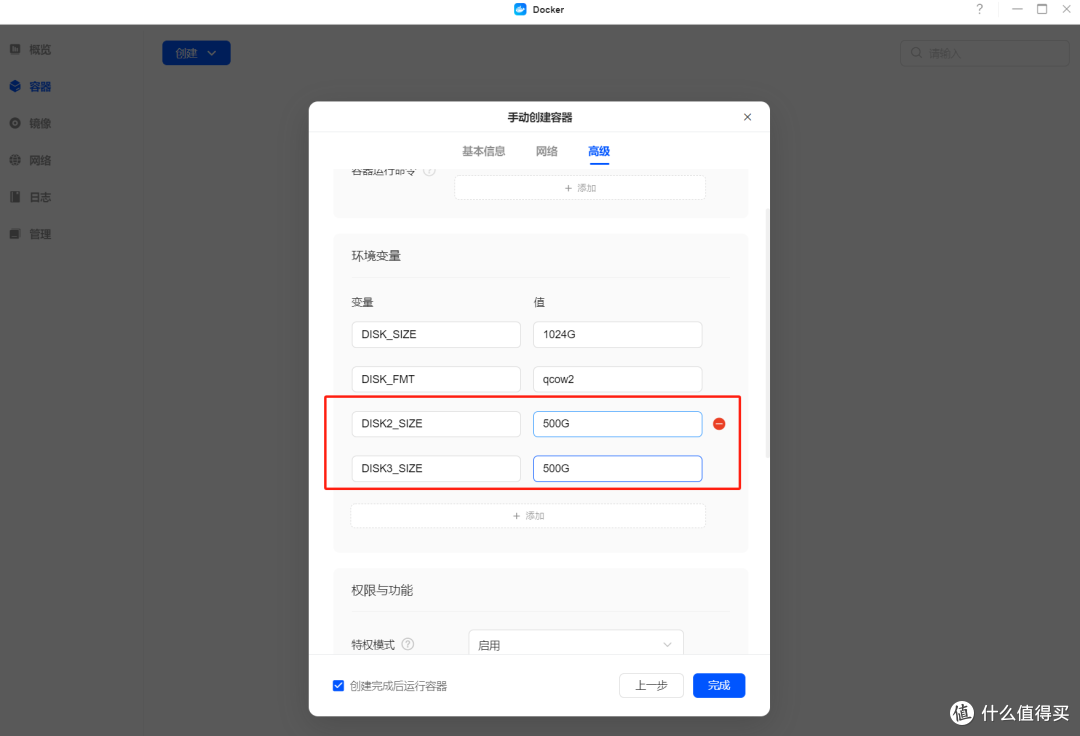Select the 容器 containers sidebar item

pyautogui.click(x=30, y=87)
